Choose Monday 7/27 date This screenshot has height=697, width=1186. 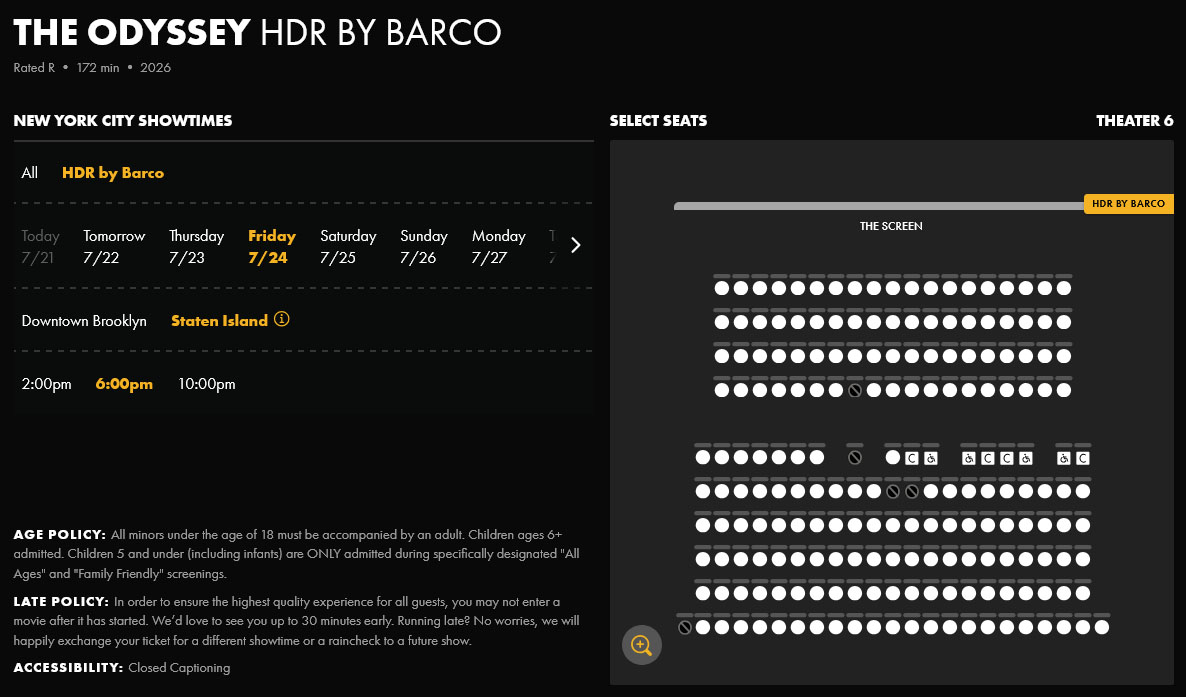click(498, 247)
